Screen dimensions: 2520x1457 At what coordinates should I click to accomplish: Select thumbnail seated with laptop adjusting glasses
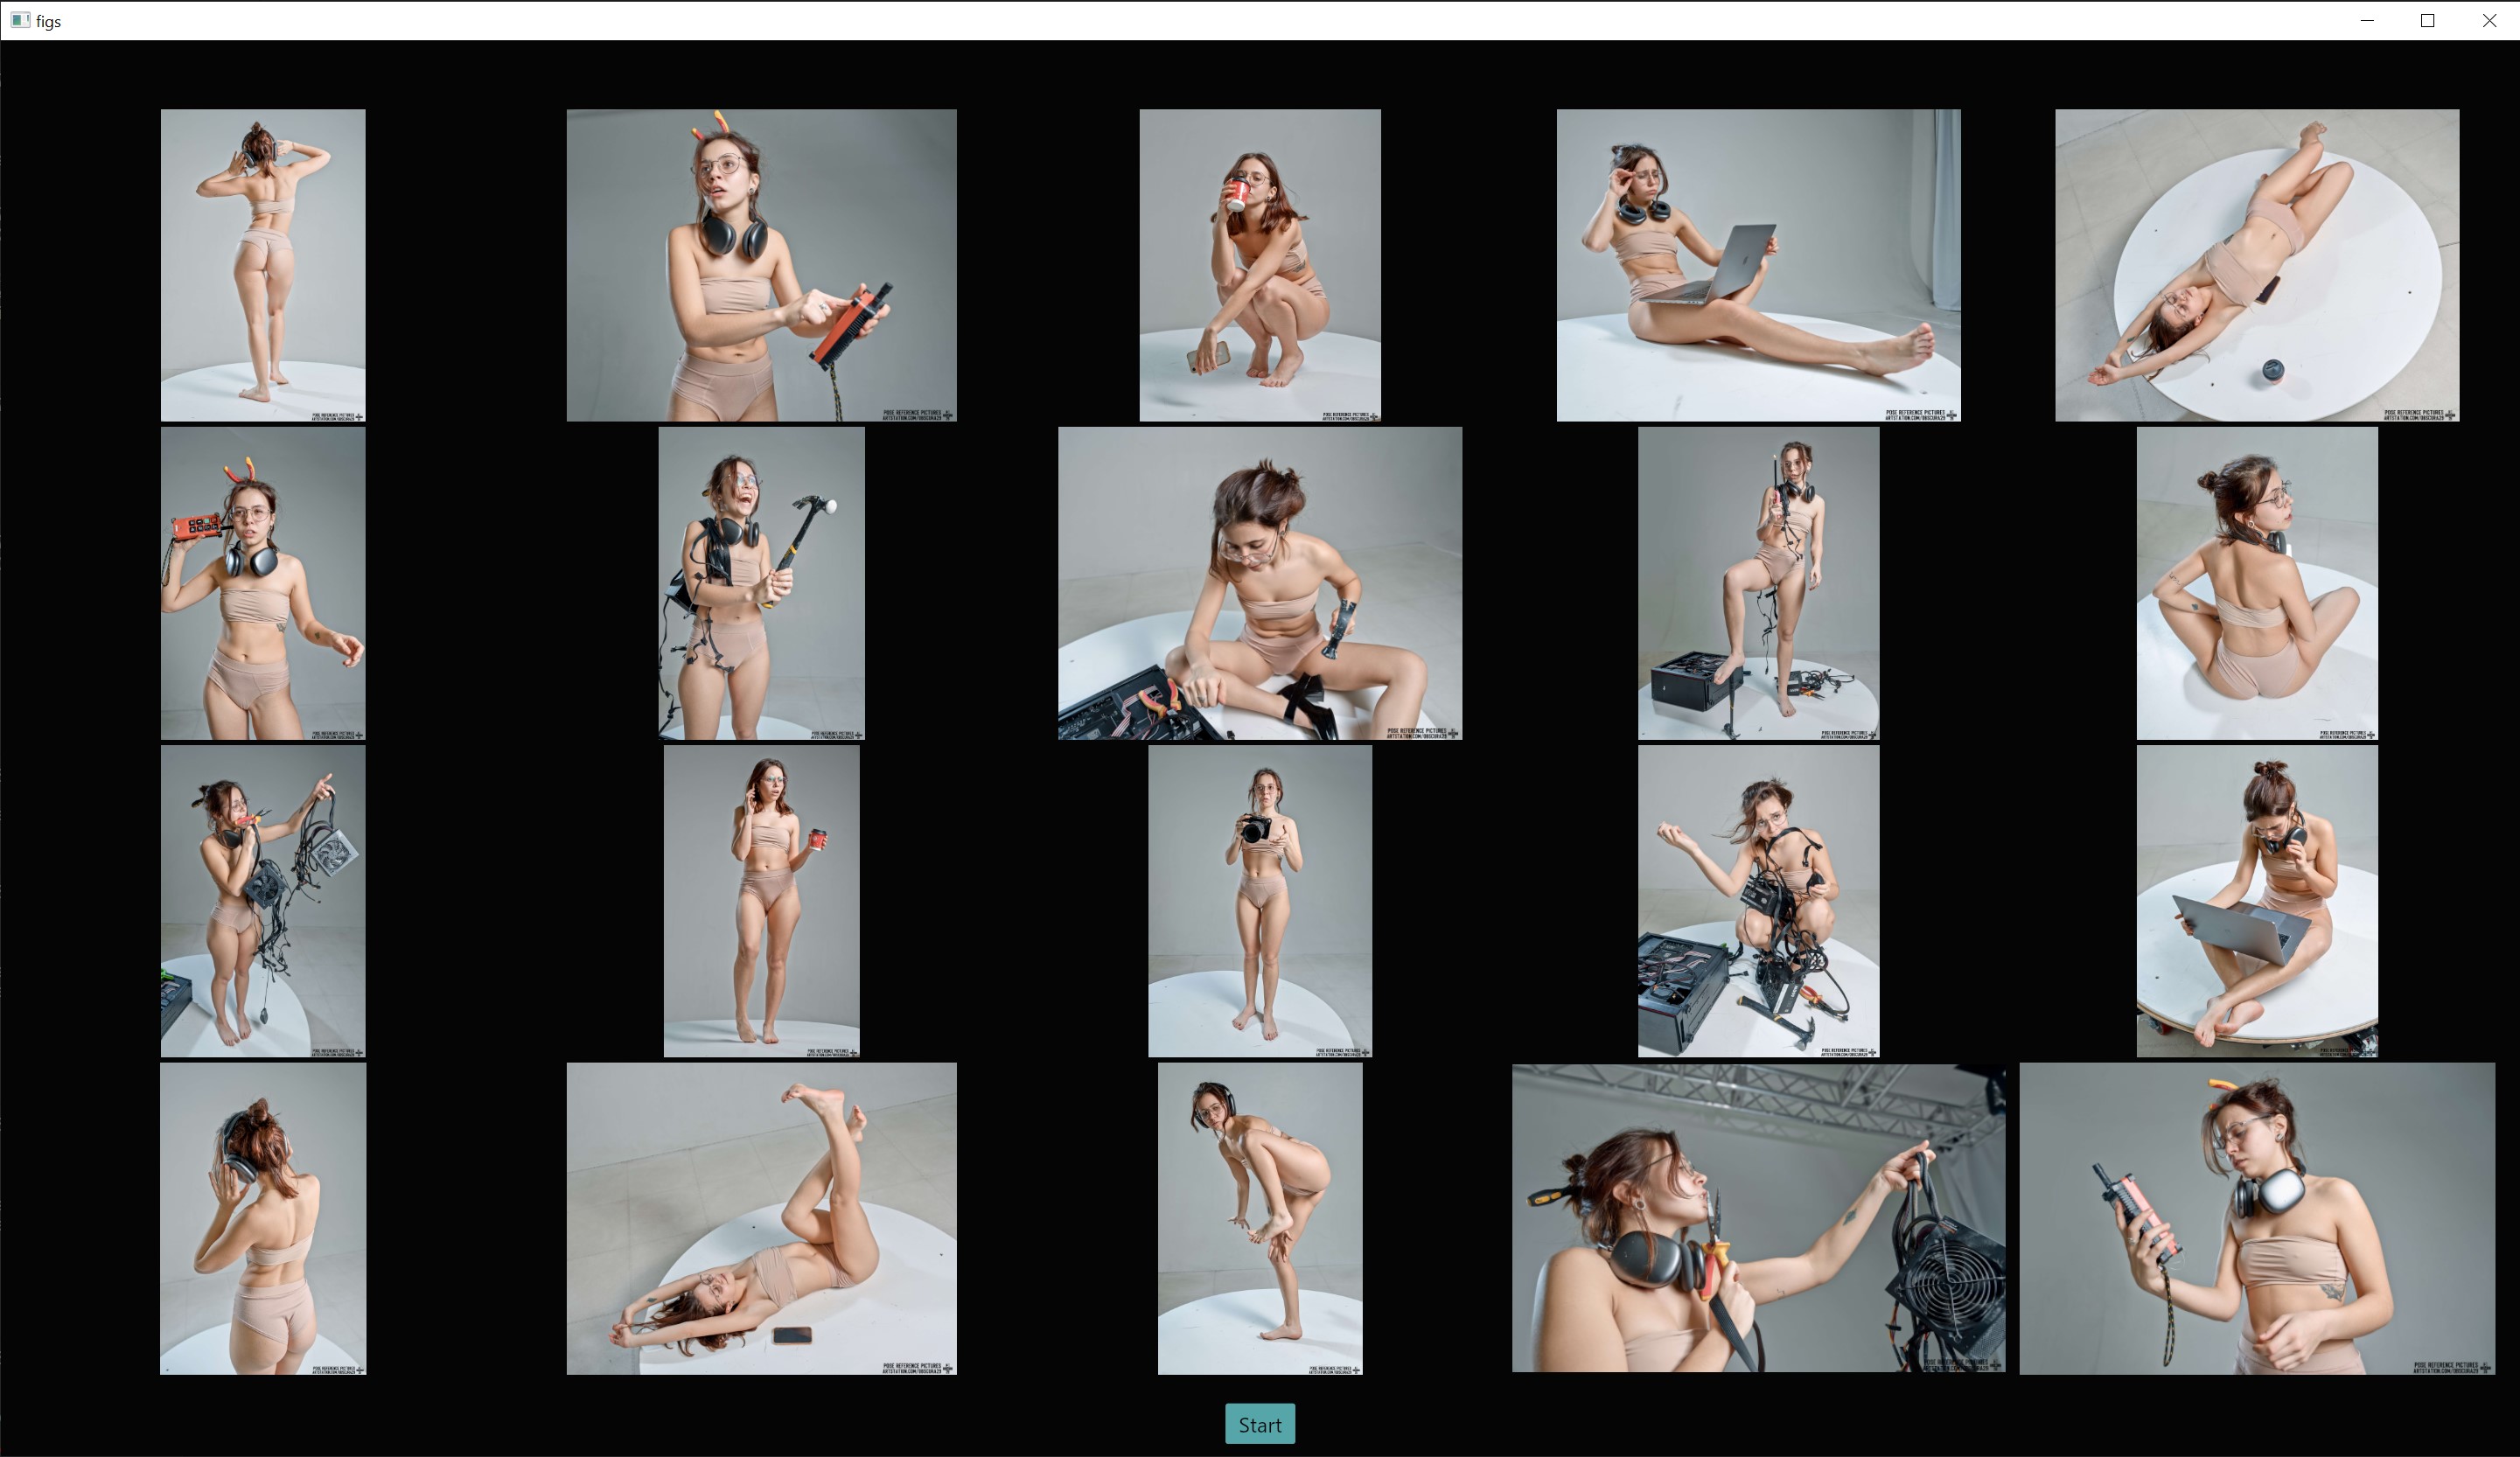tap(1758, 265)
